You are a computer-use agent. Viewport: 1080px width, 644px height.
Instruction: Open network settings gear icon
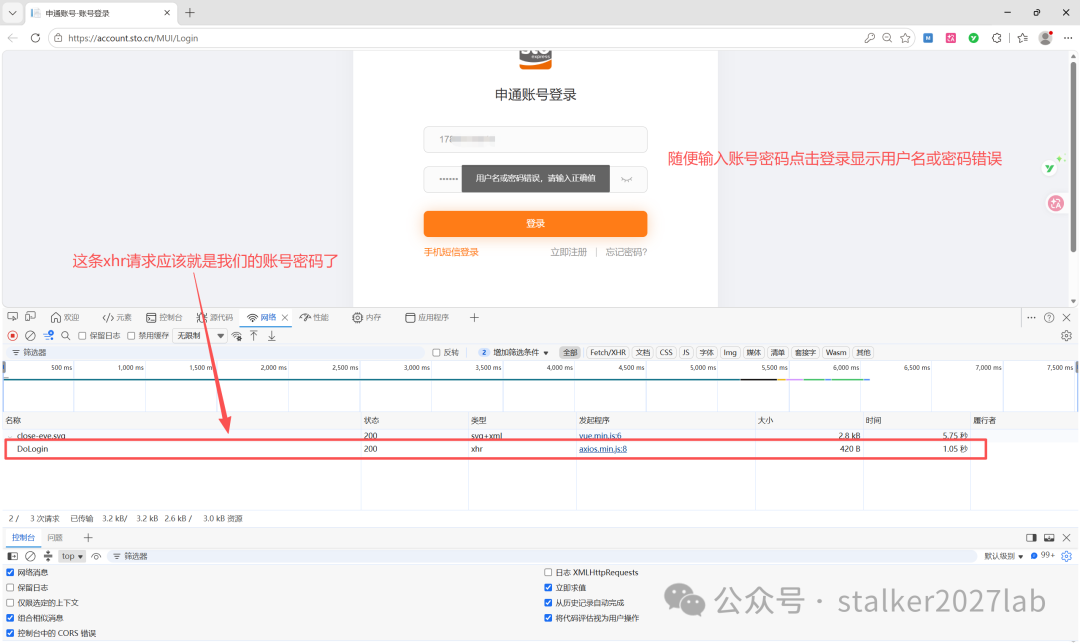[x=1066, y=335]
